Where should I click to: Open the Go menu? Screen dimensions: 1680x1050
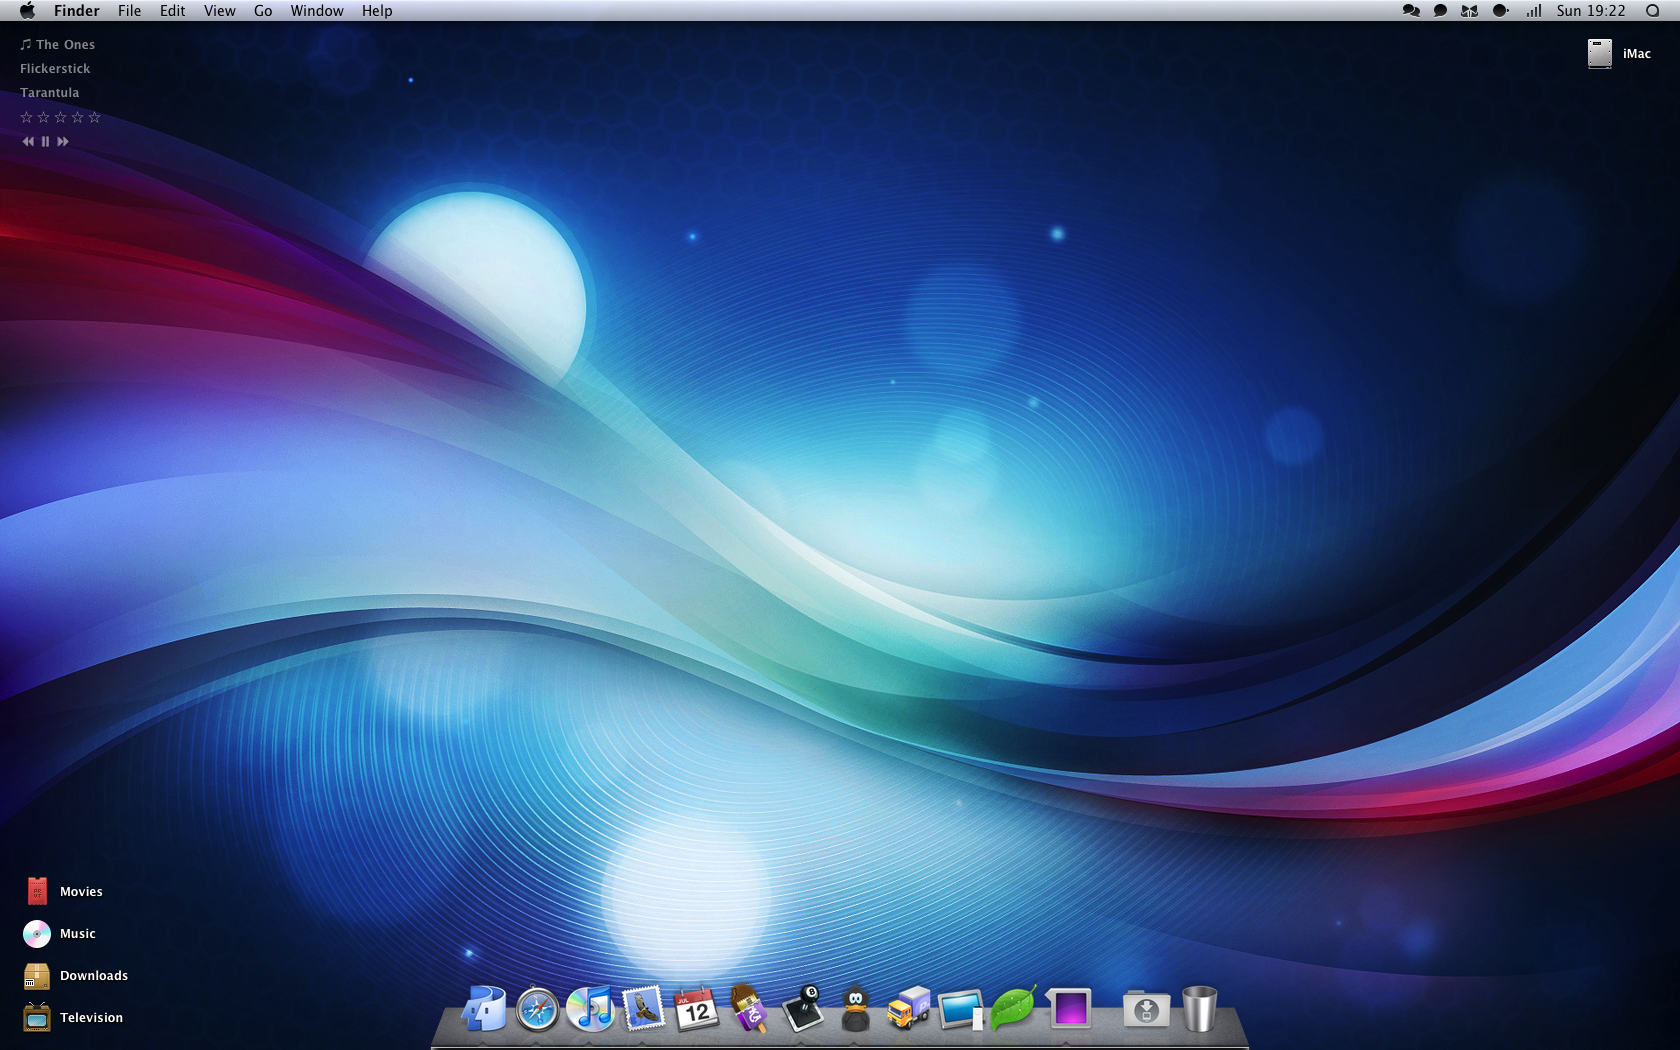tap(263, 11)
